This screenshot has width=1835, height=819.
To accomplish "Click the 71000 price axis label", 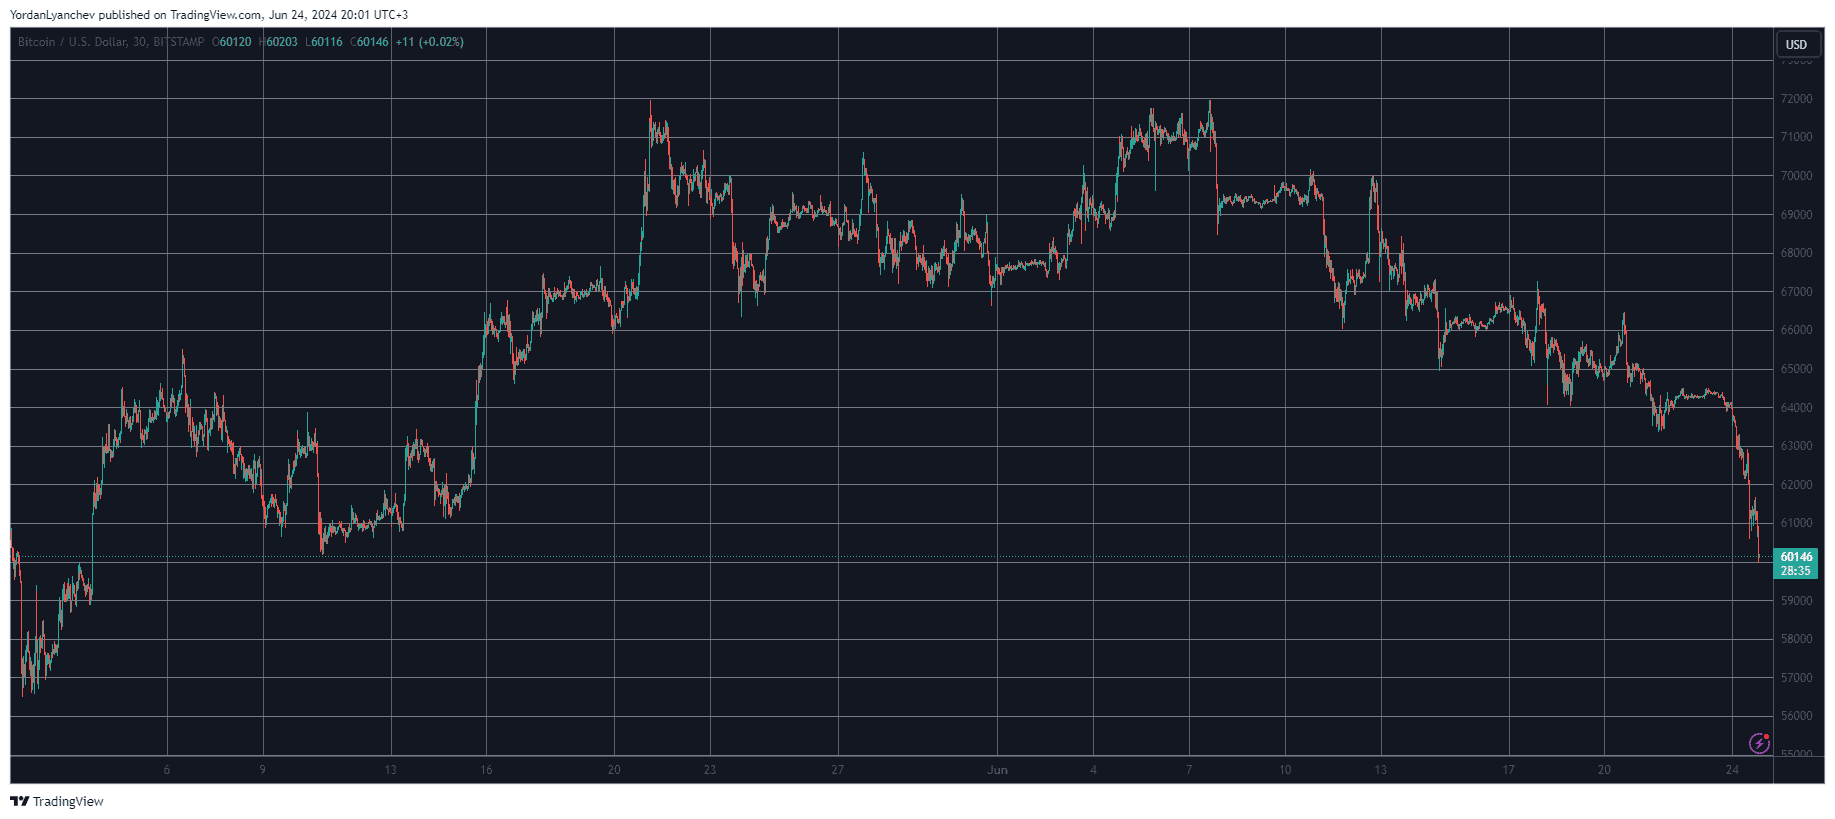I will coord(1796,137).
